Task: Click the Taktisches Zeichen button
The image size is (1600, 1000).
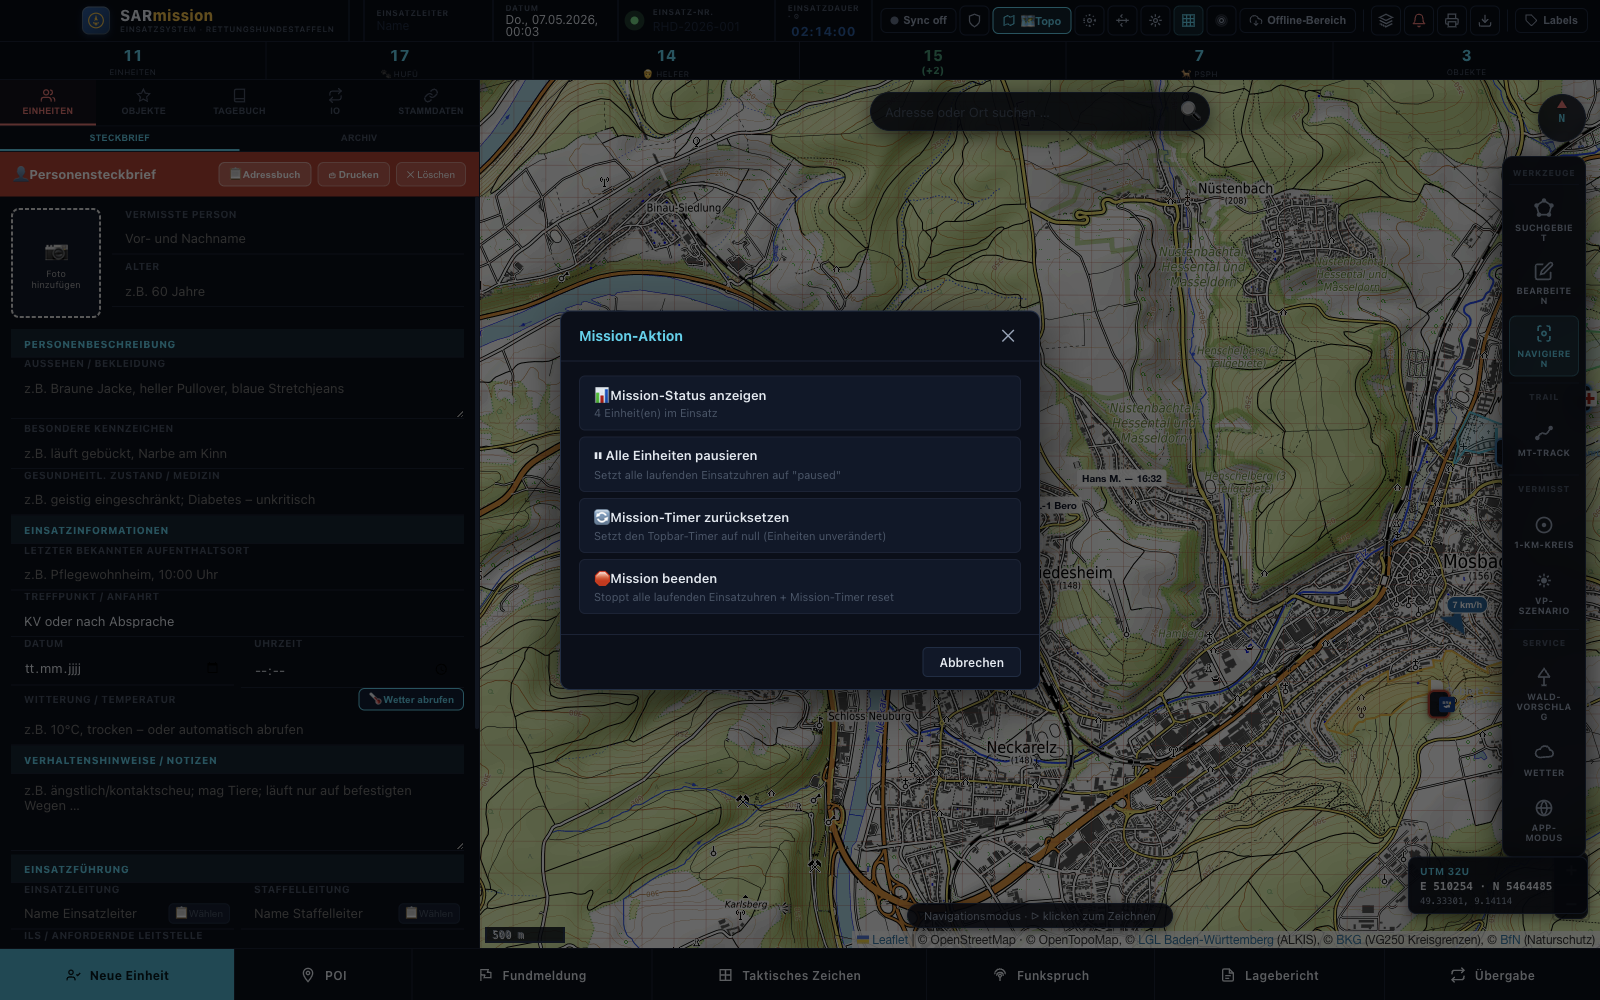Action: (790, 975)
